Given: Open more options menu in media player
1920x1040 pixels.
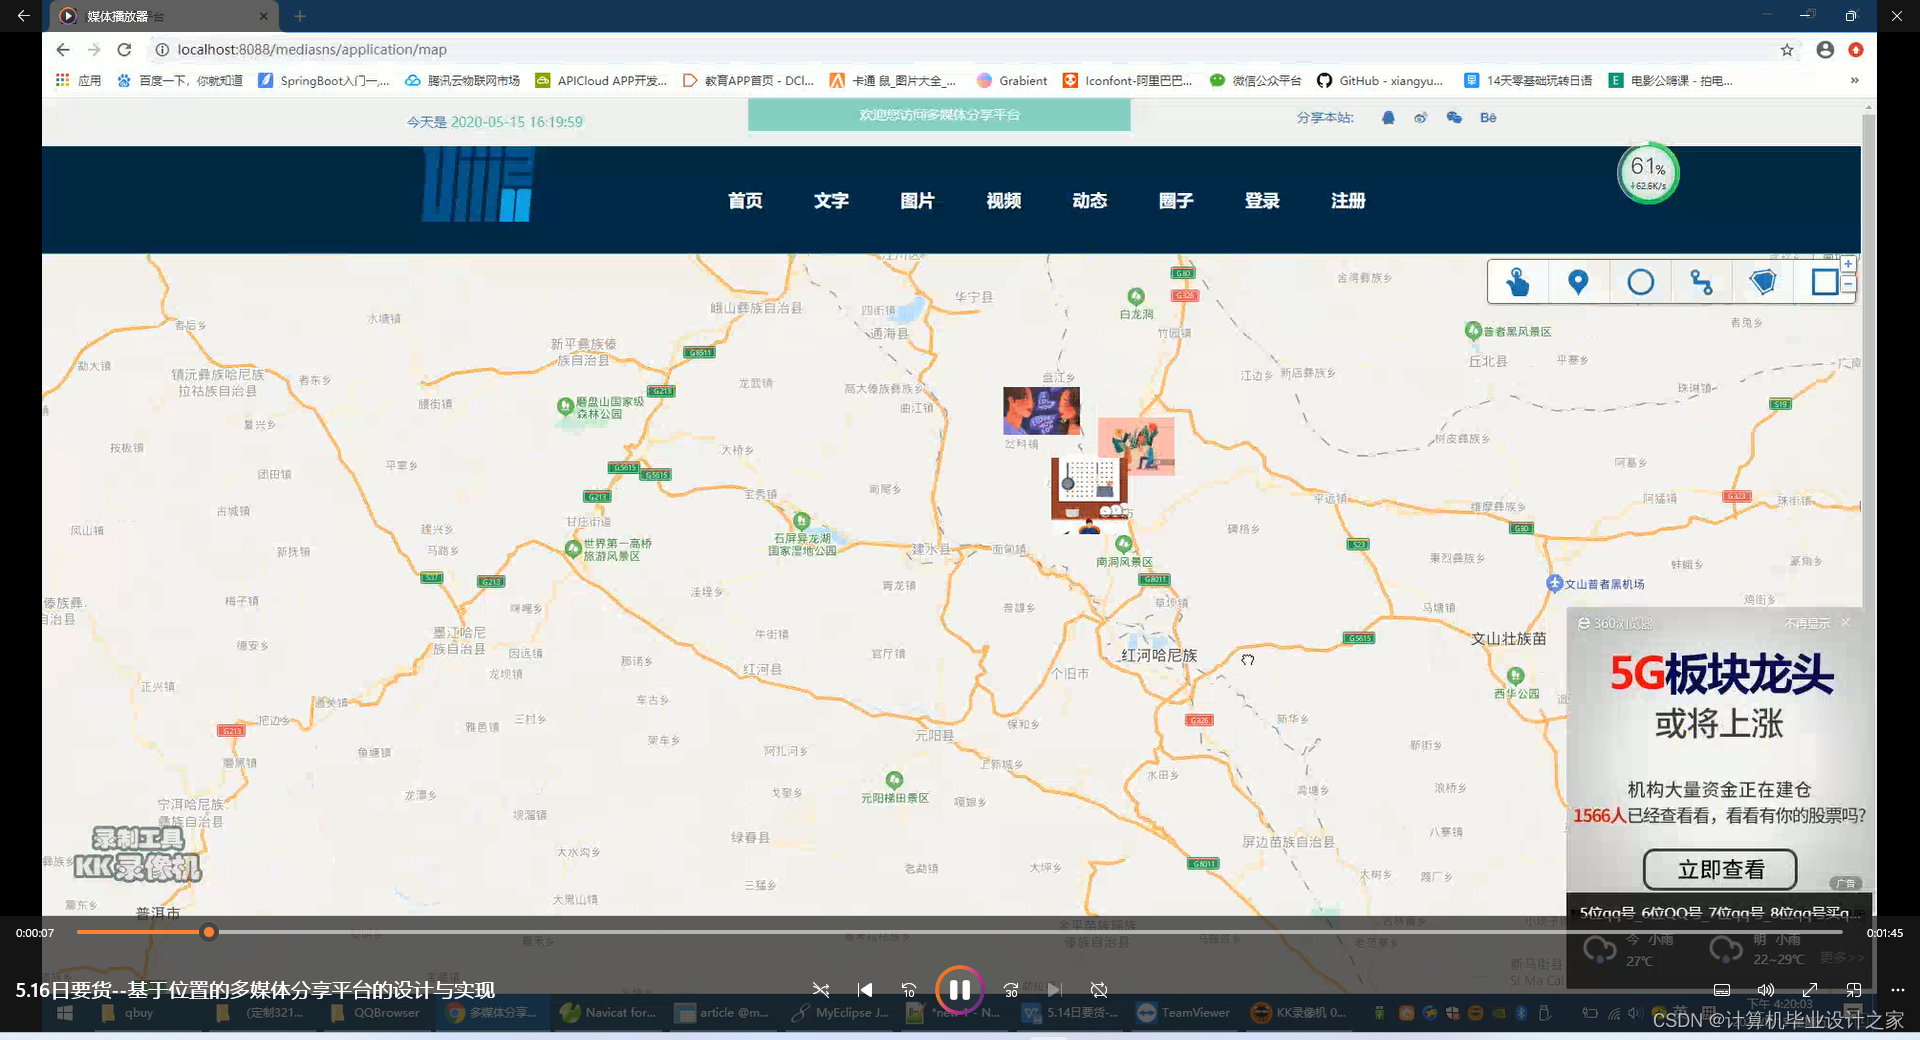Looking at the screenshot, I should pyautogui.click(x=1898, y=989).
